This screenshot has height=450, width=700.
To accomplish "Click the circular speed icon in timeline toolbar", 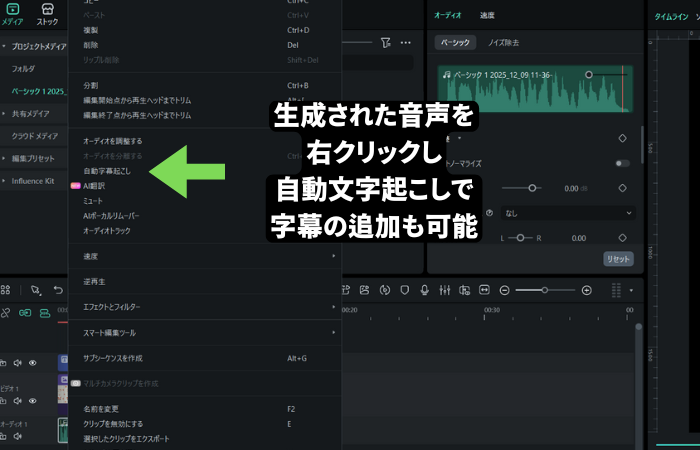I will pyautogui.click(x=384, y=290).
